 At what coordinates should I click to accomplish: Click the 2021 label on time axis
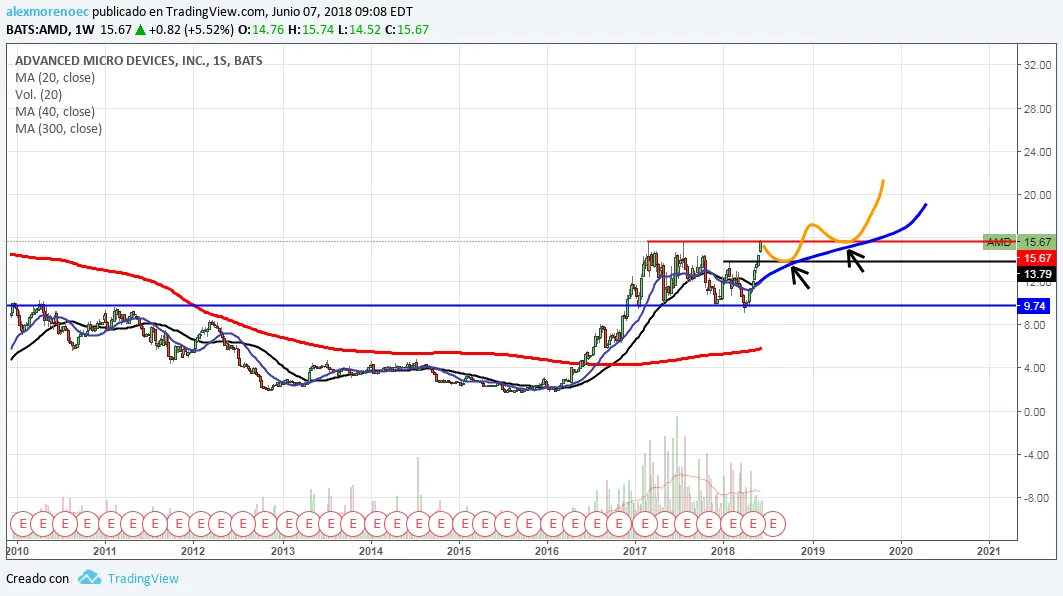point(989,551)
